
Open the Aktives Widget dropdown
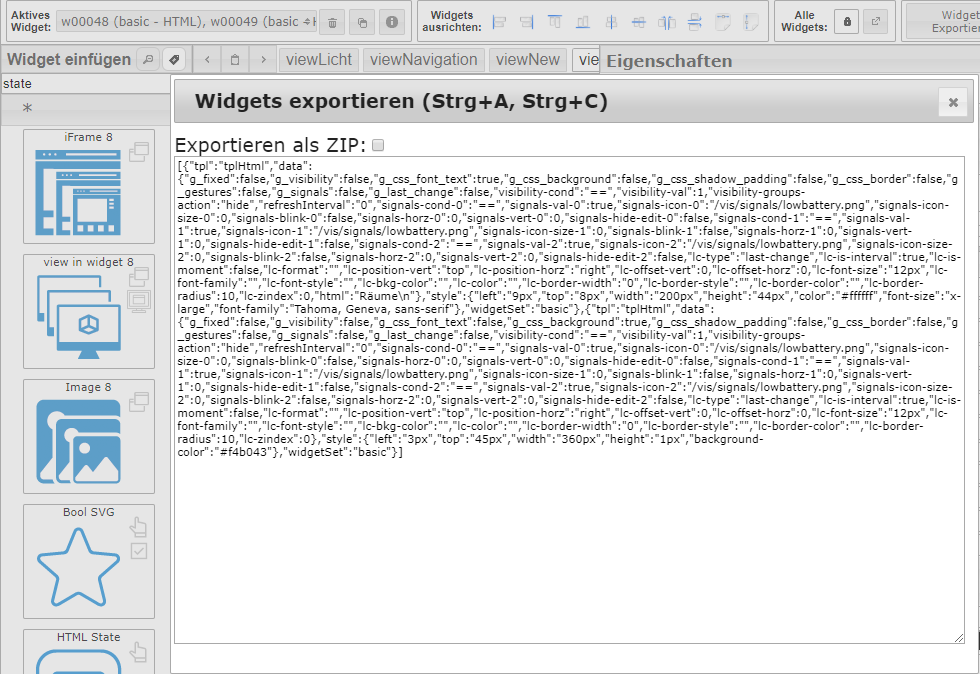(x=187, y=22)
